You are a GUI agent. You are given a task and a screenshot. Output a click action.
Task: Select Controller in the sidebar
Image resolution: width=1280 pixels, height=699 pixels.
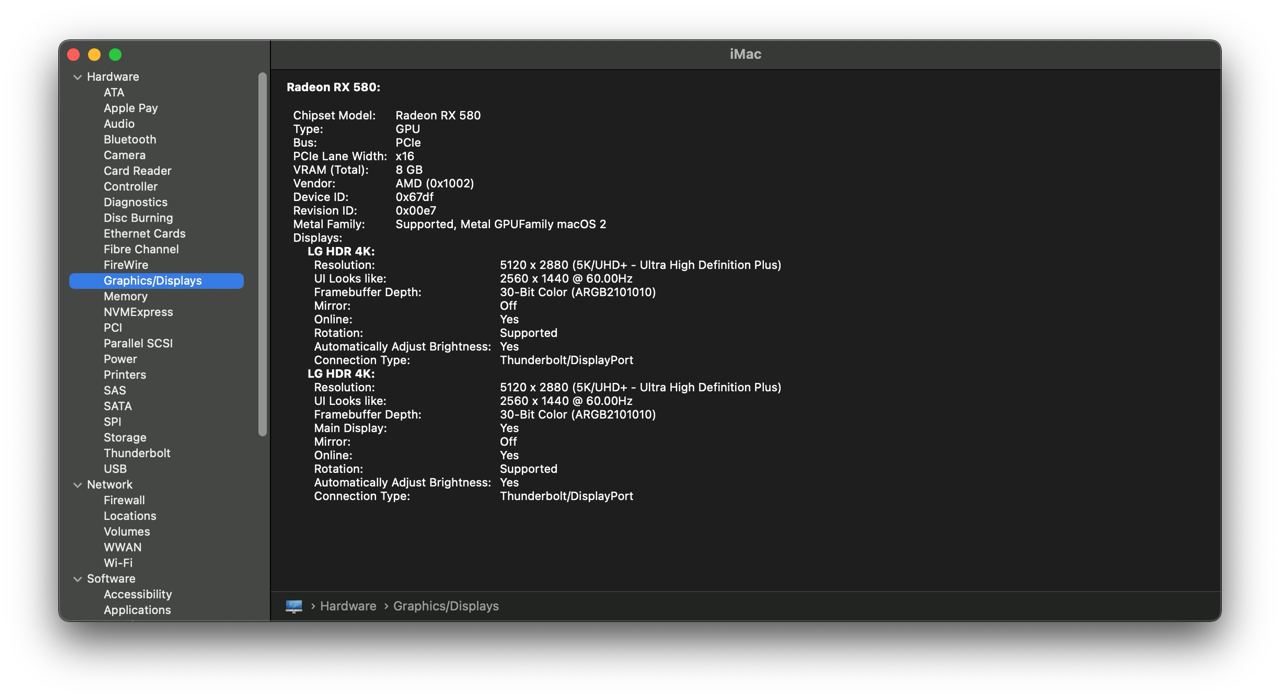(130, 186)
